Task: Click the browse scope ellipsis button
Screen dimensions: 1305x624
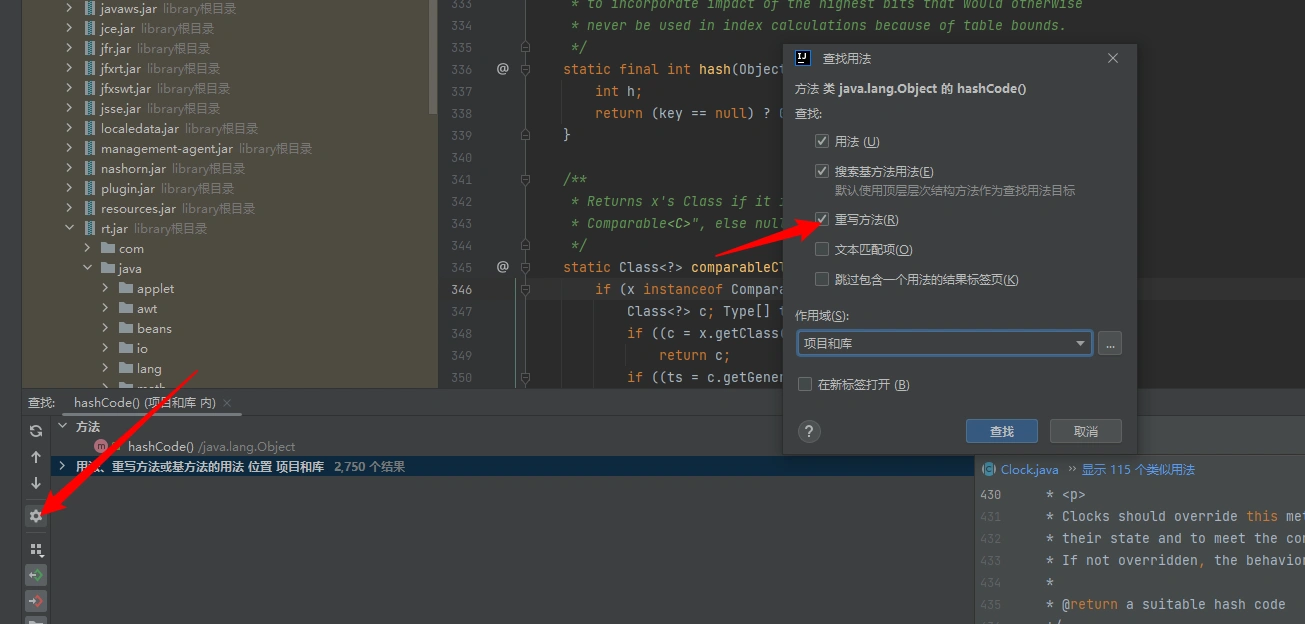Action: [x=1109, y=344]
